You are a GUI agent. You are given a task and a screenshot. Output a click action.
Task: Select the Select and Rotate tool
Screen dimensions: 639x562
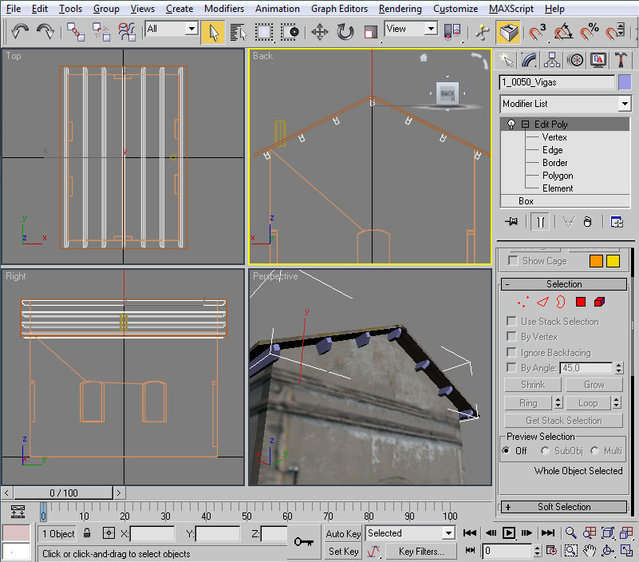click(x=345, y=31)
